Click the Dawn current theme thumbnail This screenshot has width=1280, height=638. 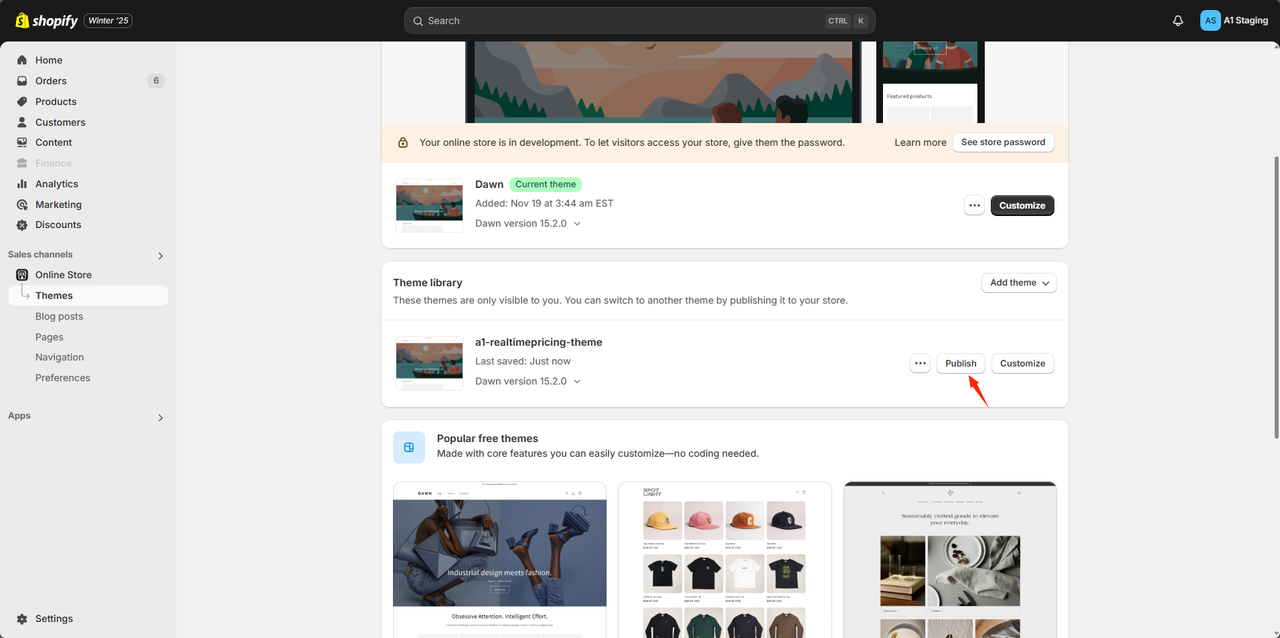click(x=429, y=206)
